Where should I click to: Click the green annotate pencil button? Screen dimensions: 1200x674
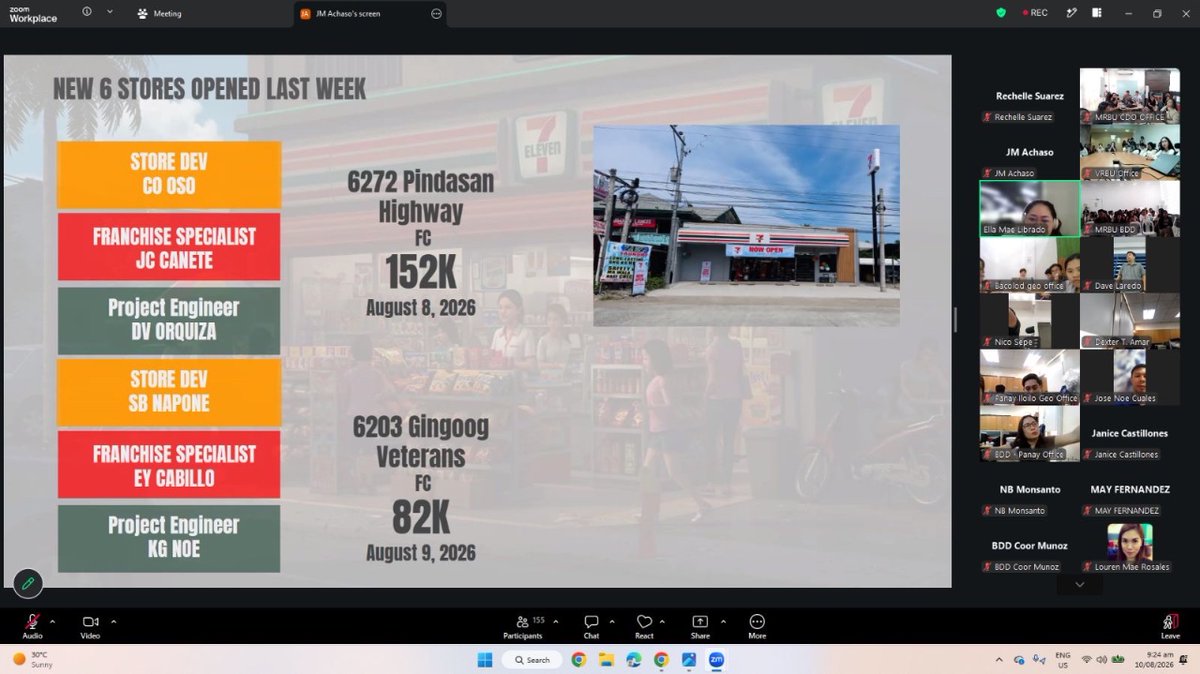click(27, 583)
